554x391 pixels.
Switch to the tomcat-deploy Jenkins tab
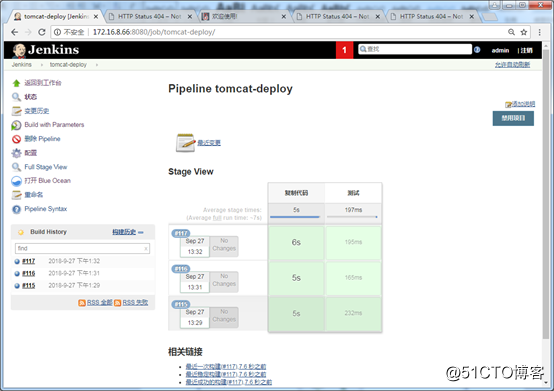coord(56,17)
